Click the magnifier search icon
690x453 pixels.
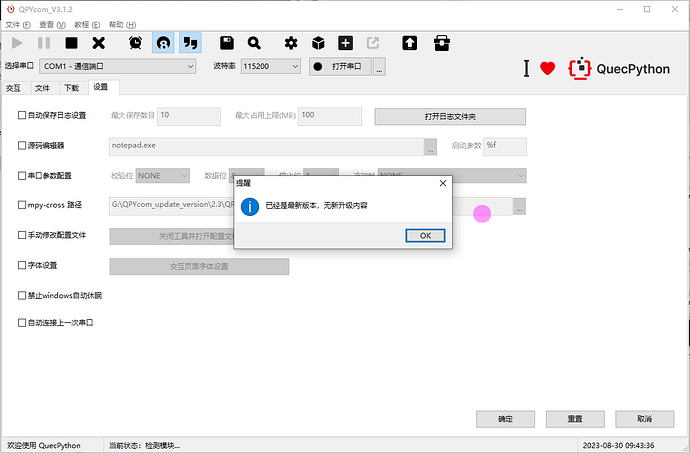tap(254, 43)
